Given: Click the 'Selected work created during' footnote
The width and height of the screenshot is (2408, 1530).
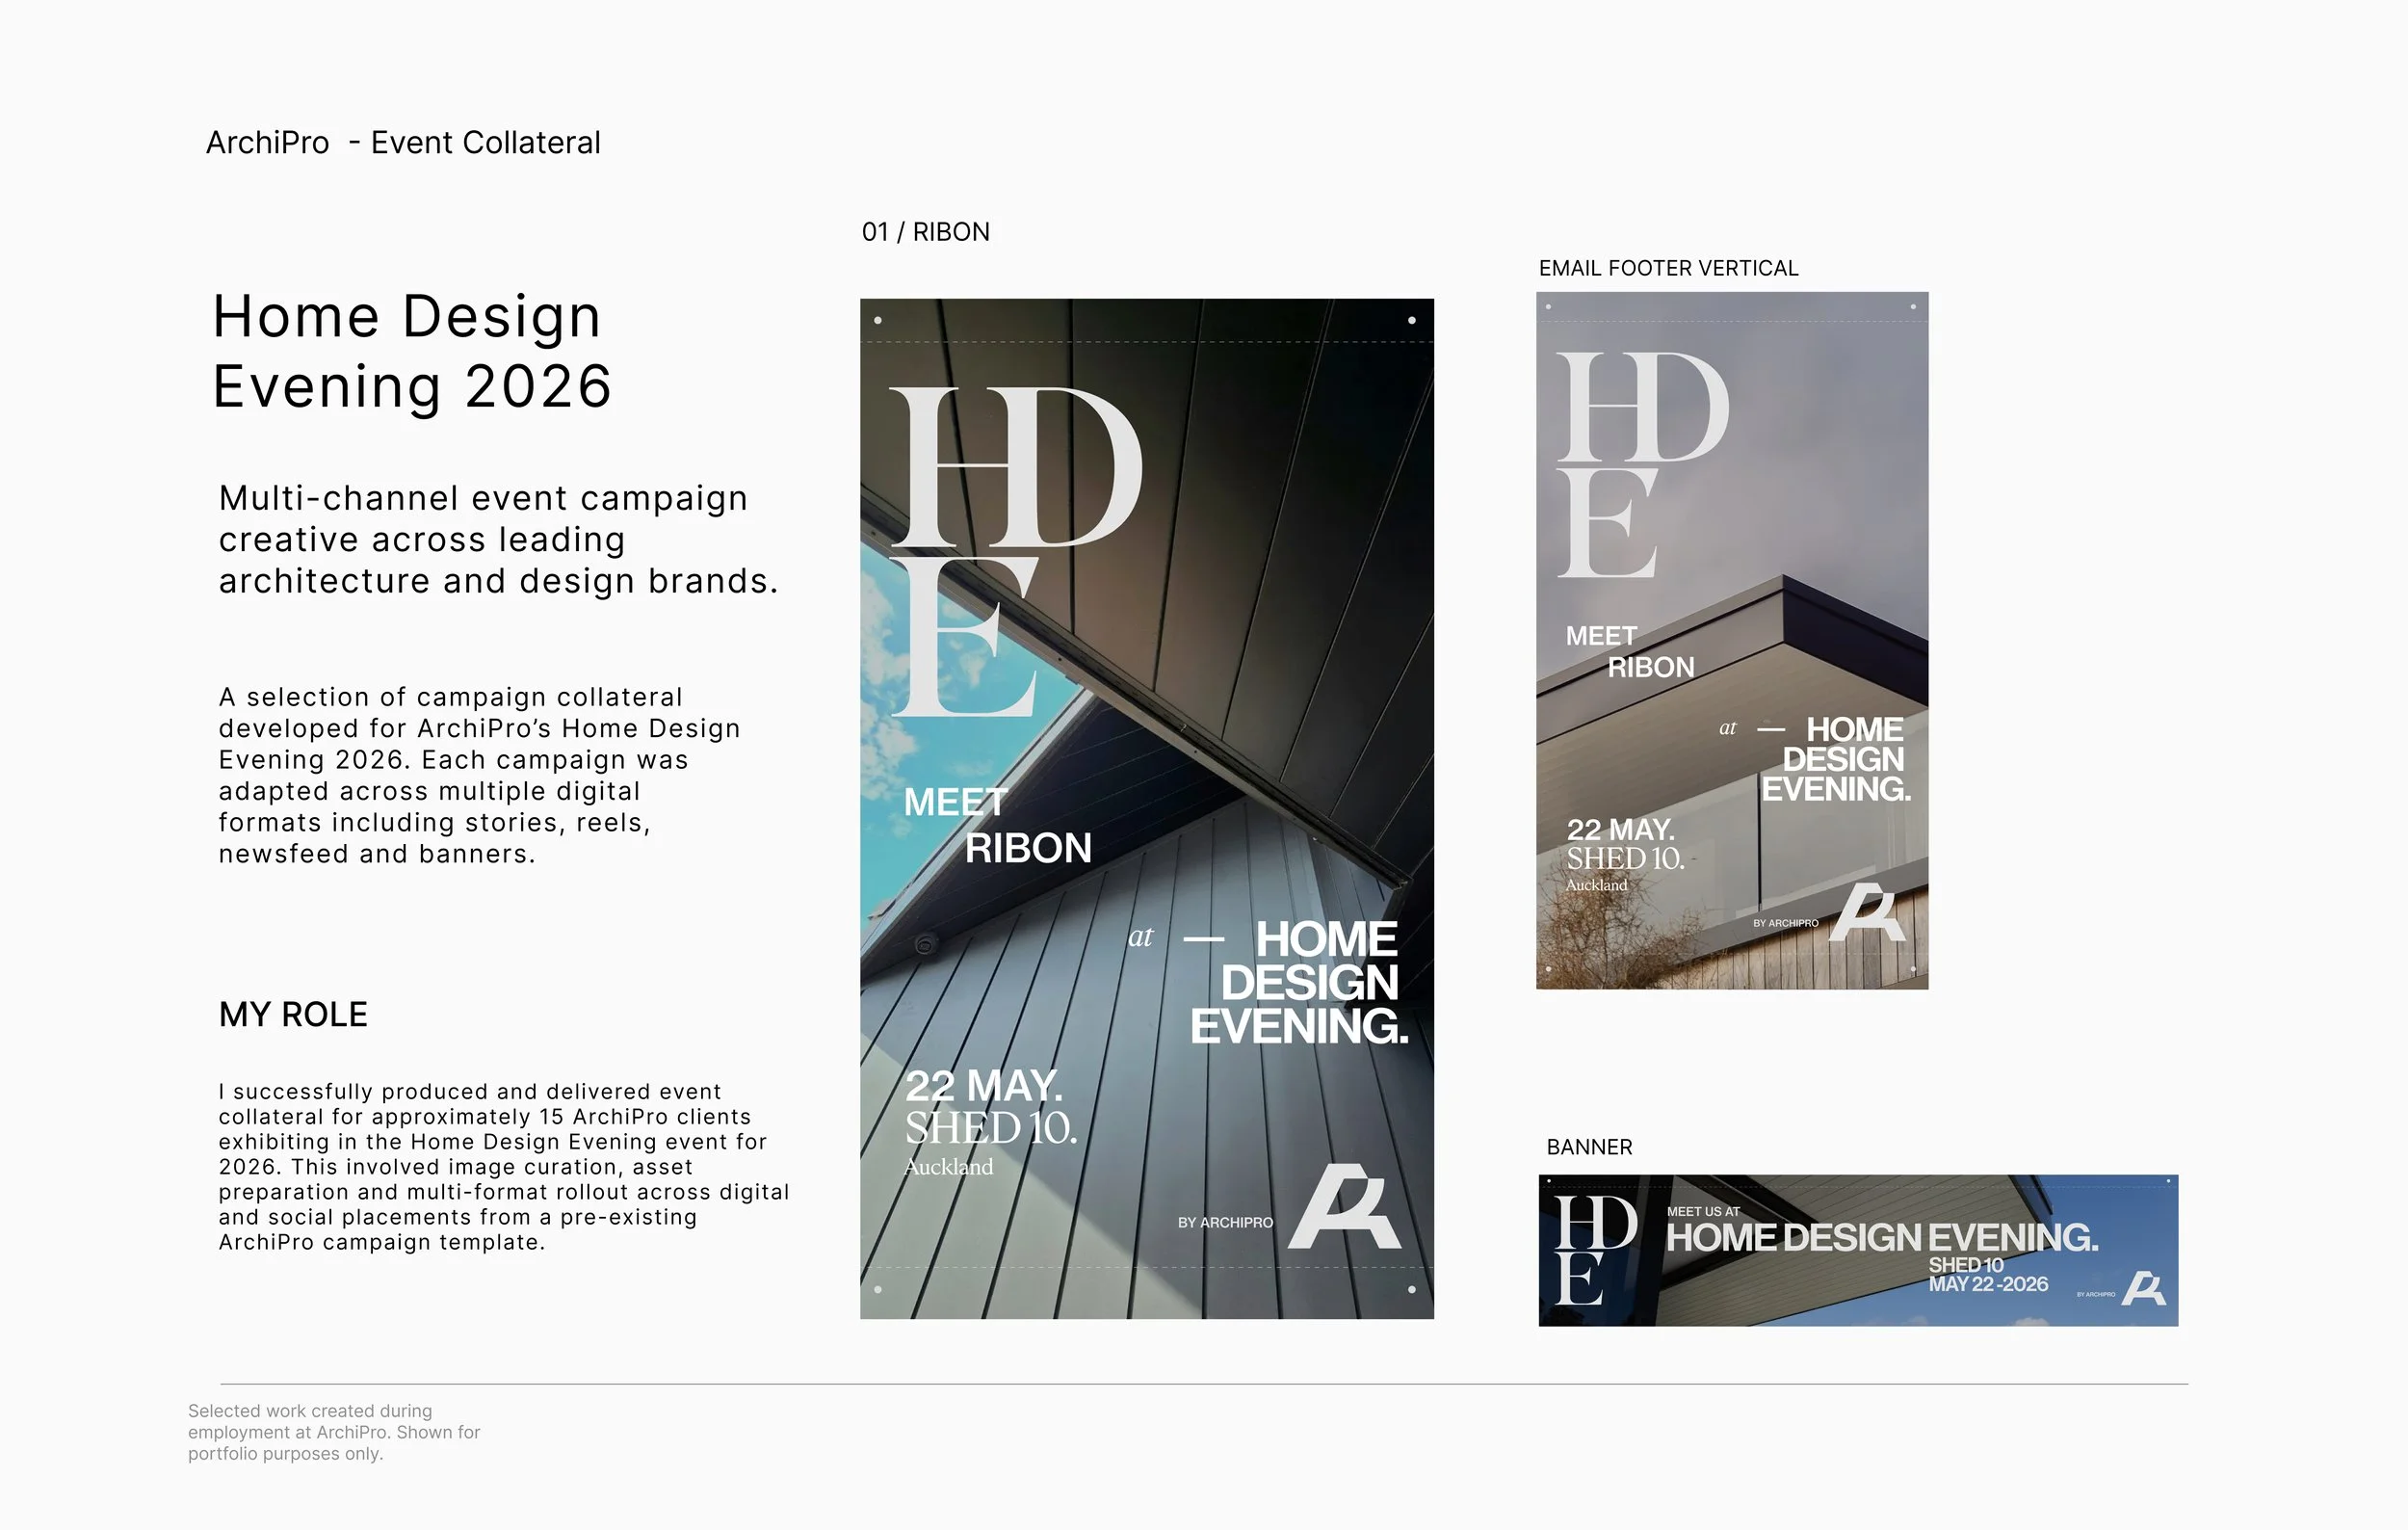Looking at the screenshot, I should (x=334, y=1432).
